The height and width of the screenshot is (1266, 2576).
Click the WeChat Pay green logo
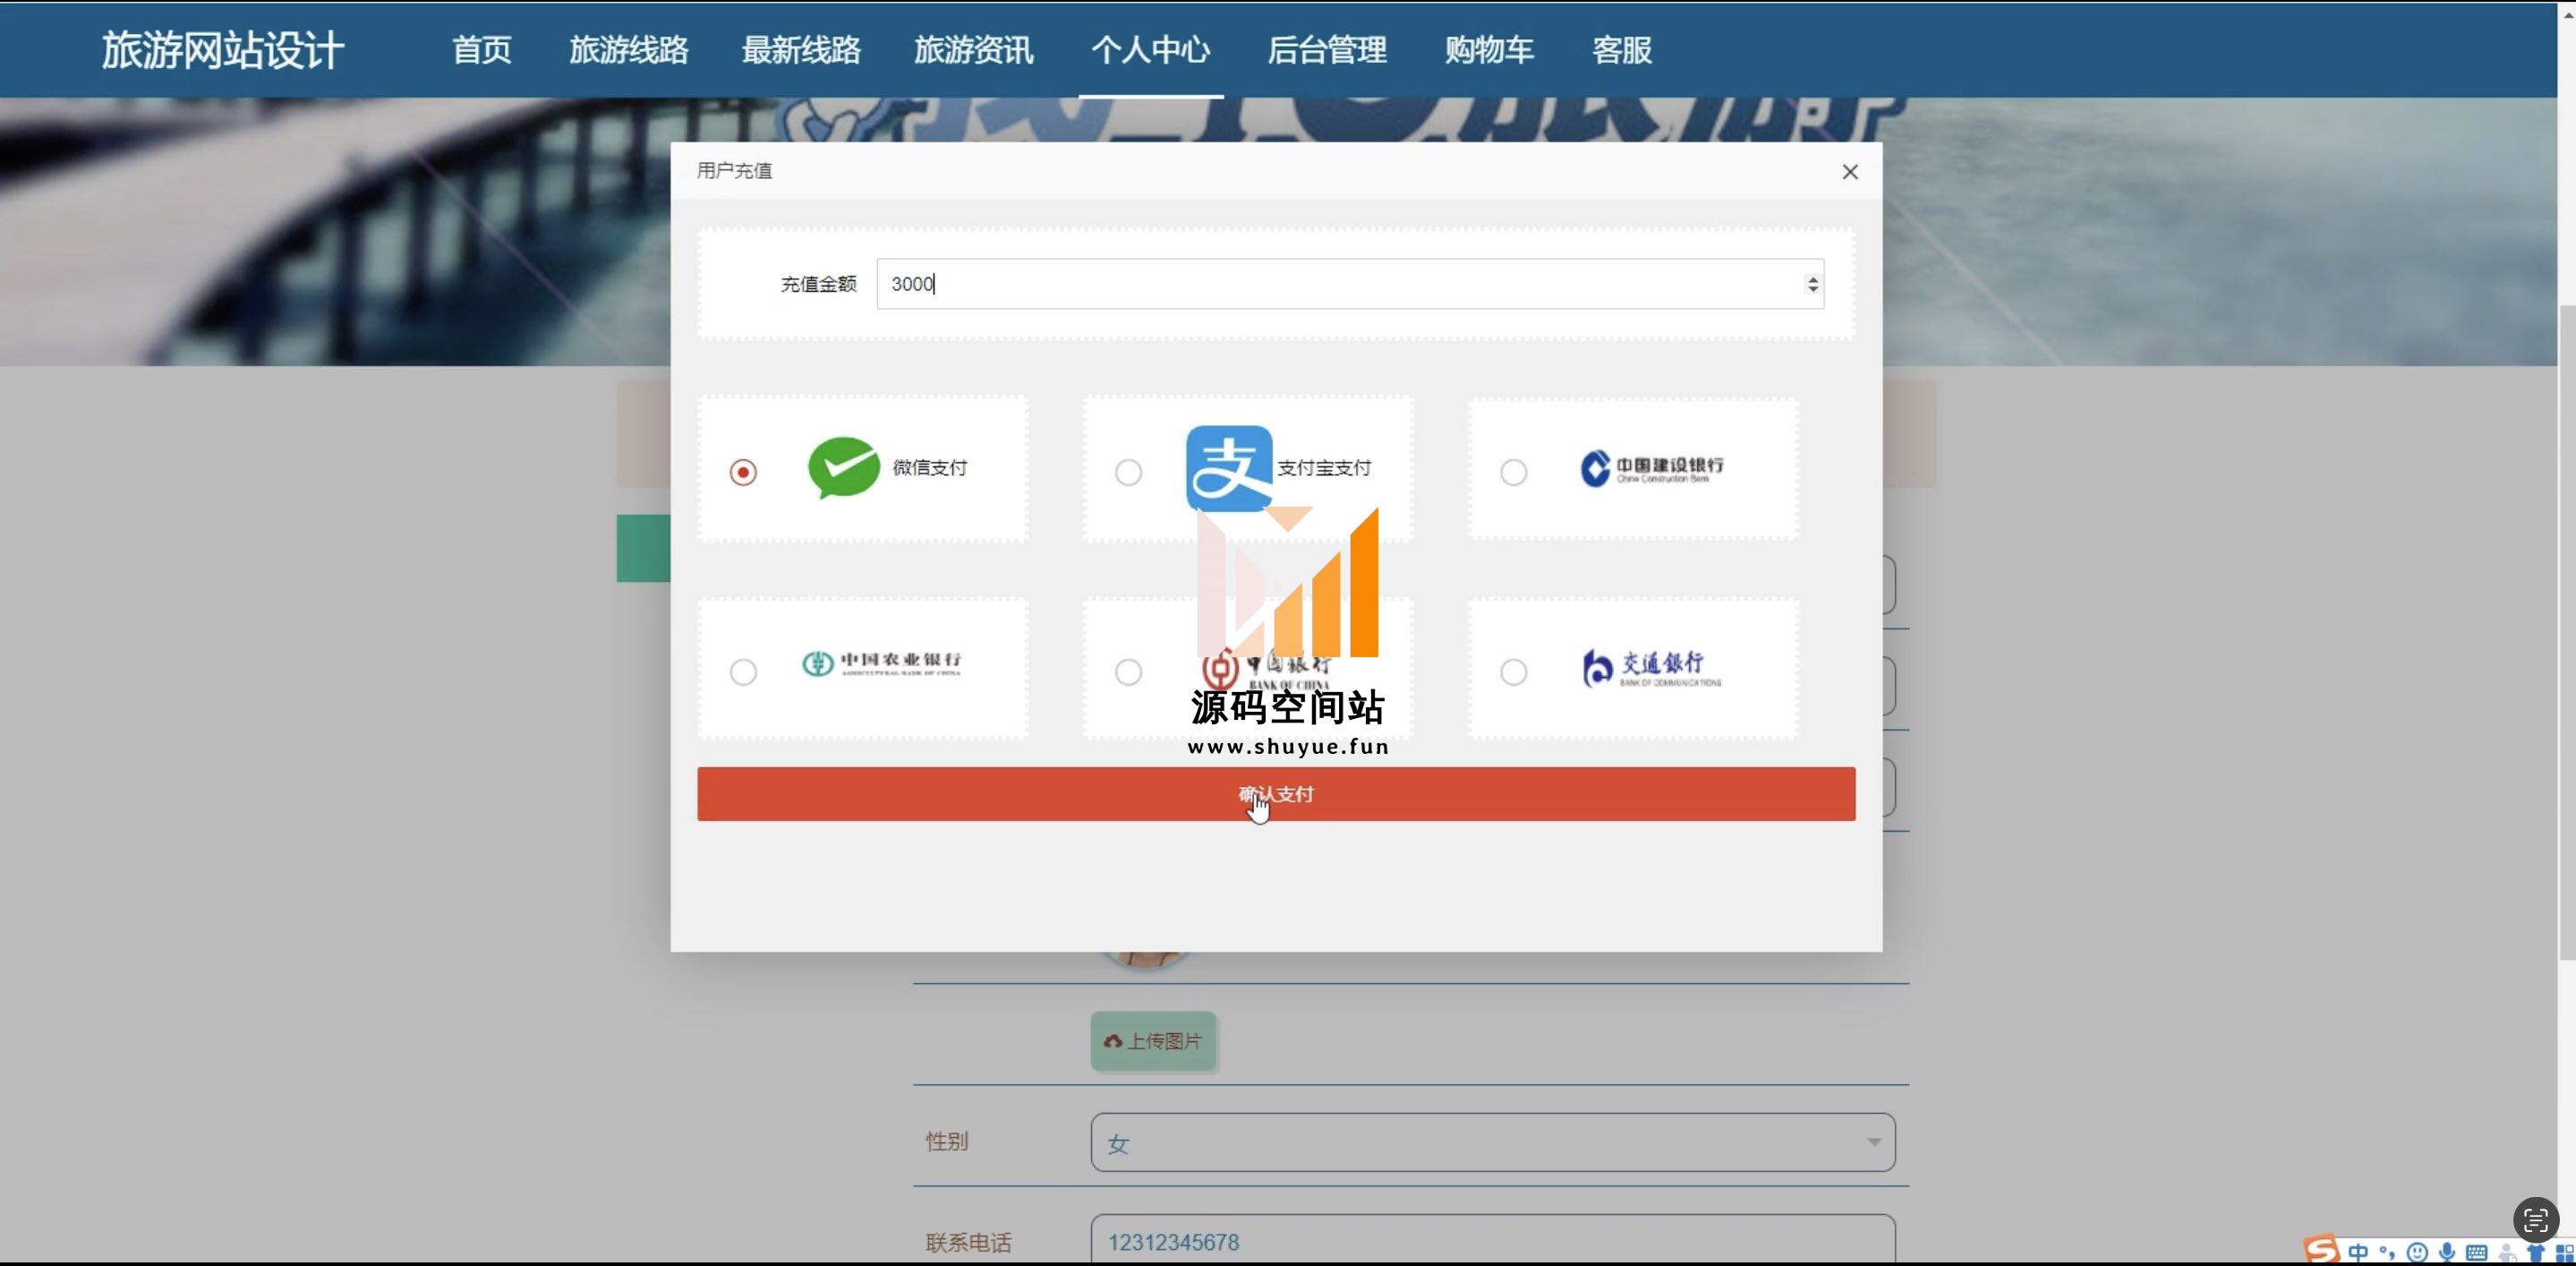tap(843, 468)
